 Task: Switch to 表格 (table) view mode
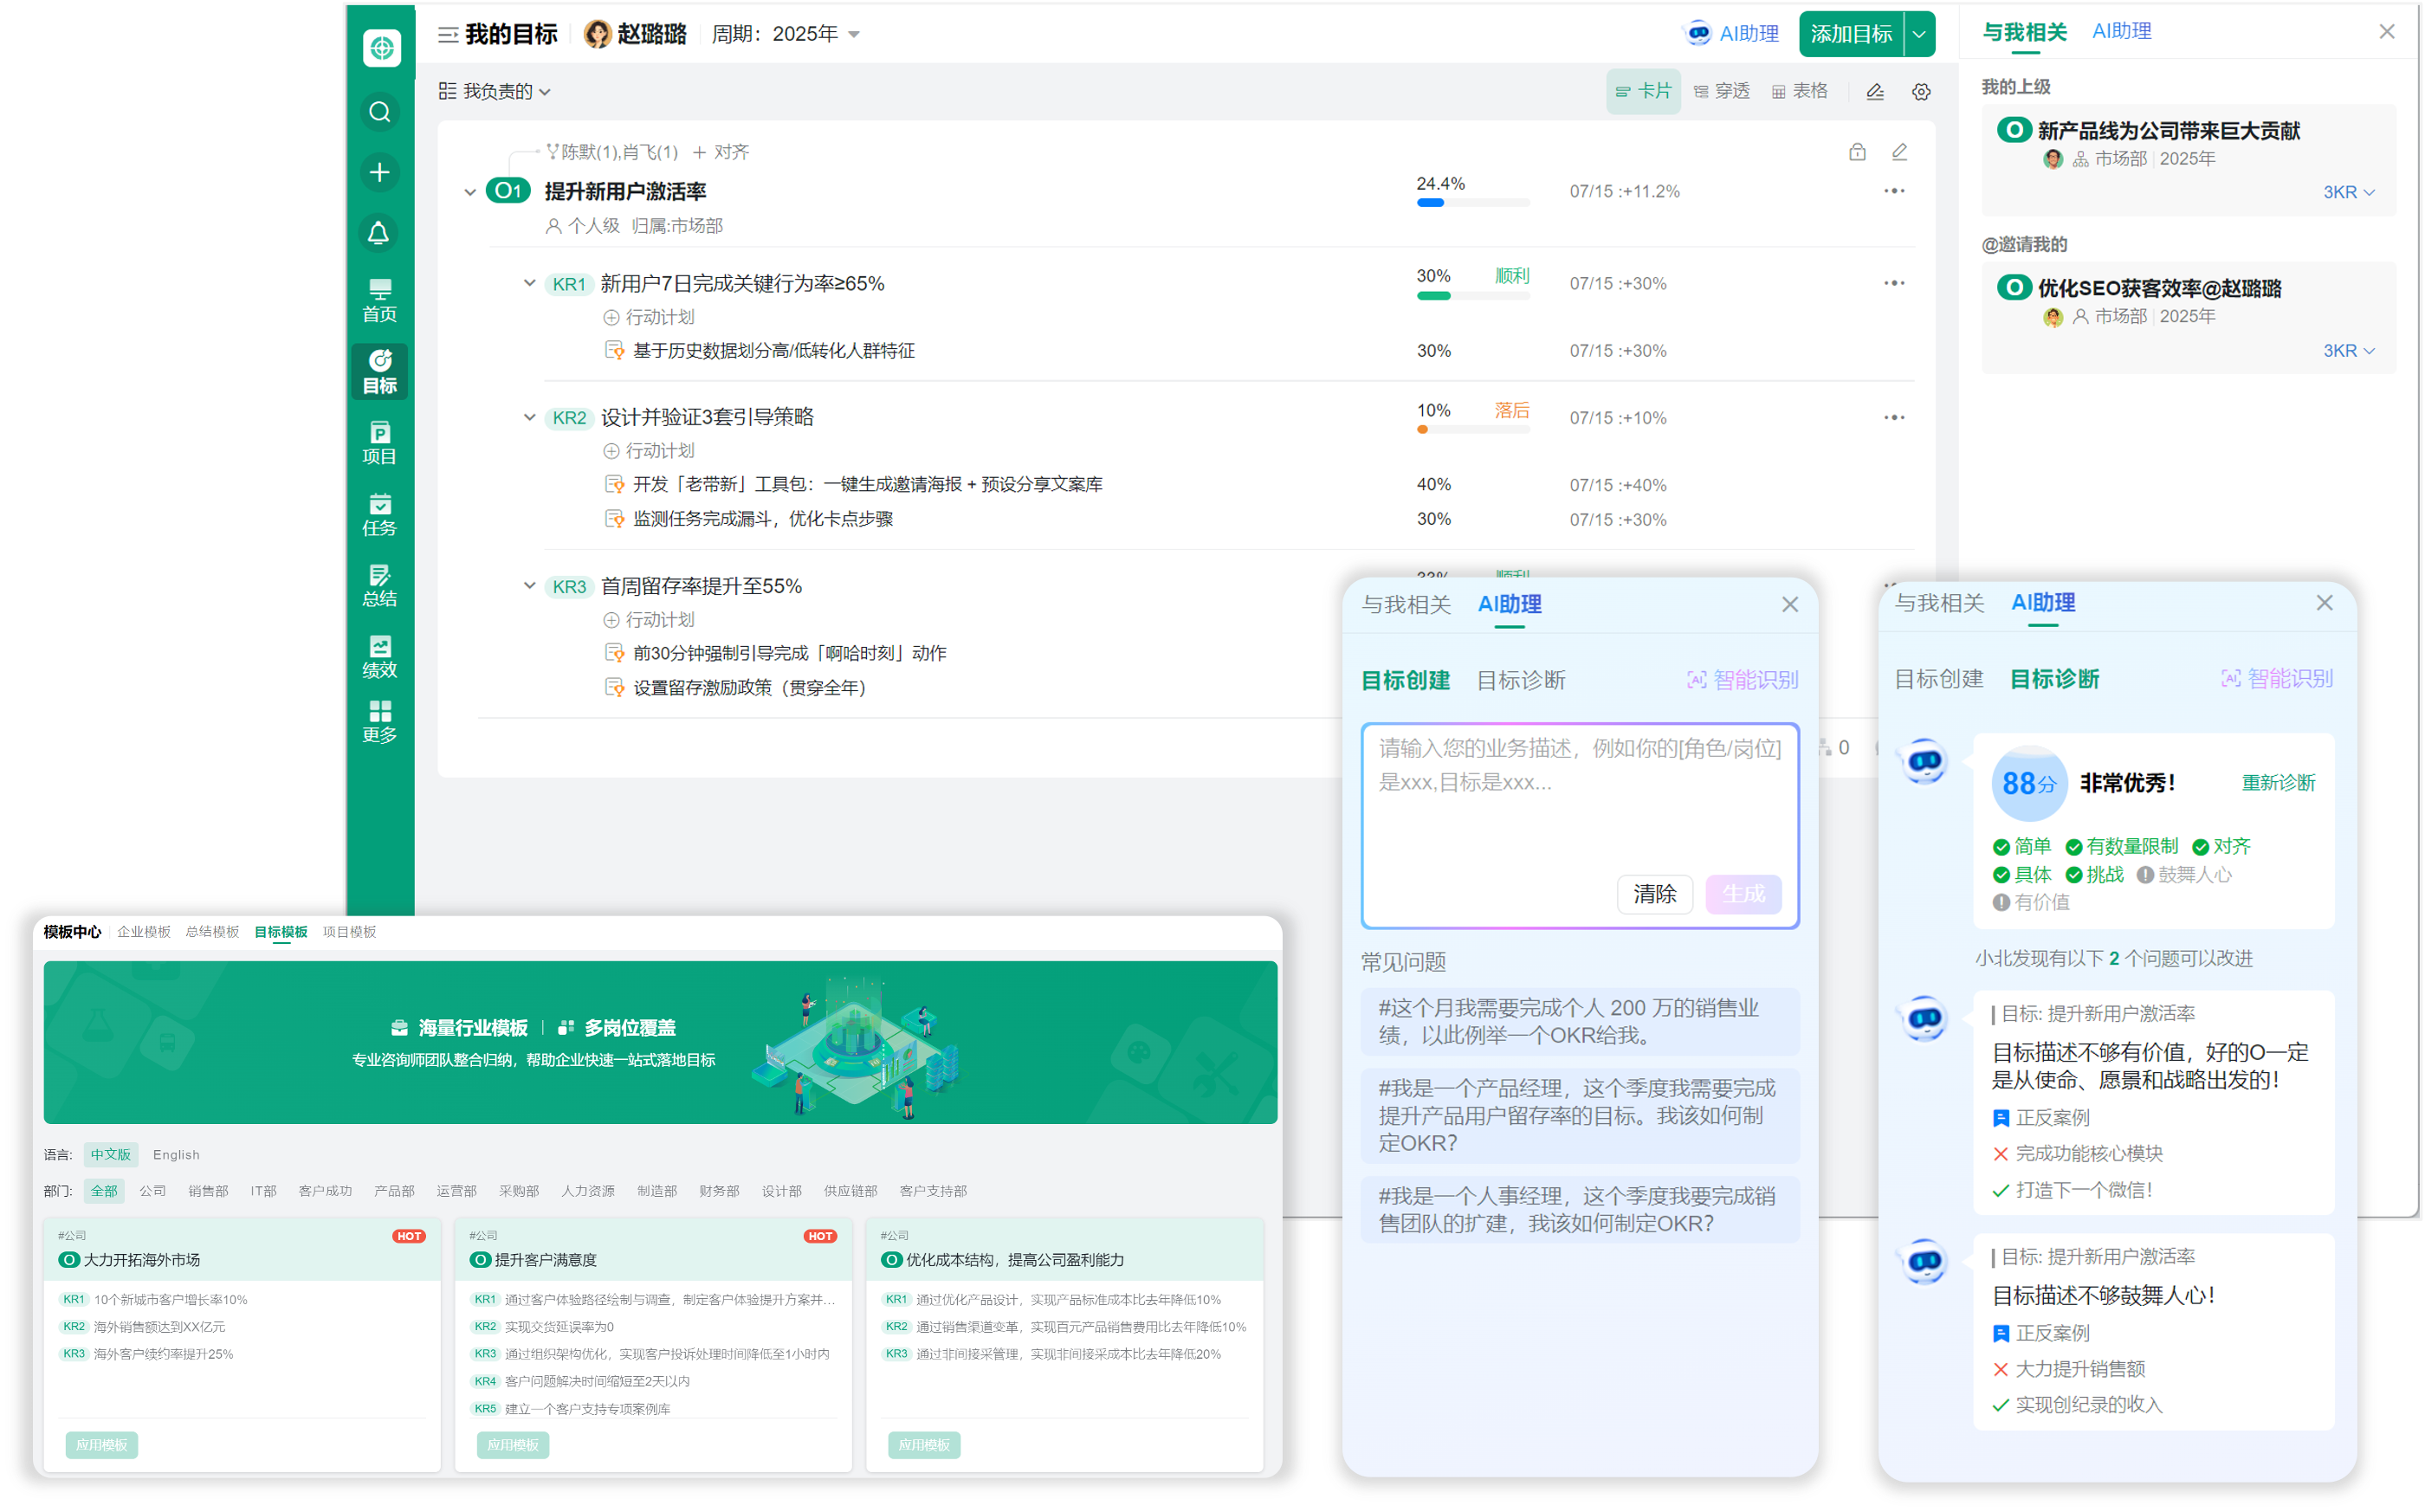click(x=1799, y=91)
